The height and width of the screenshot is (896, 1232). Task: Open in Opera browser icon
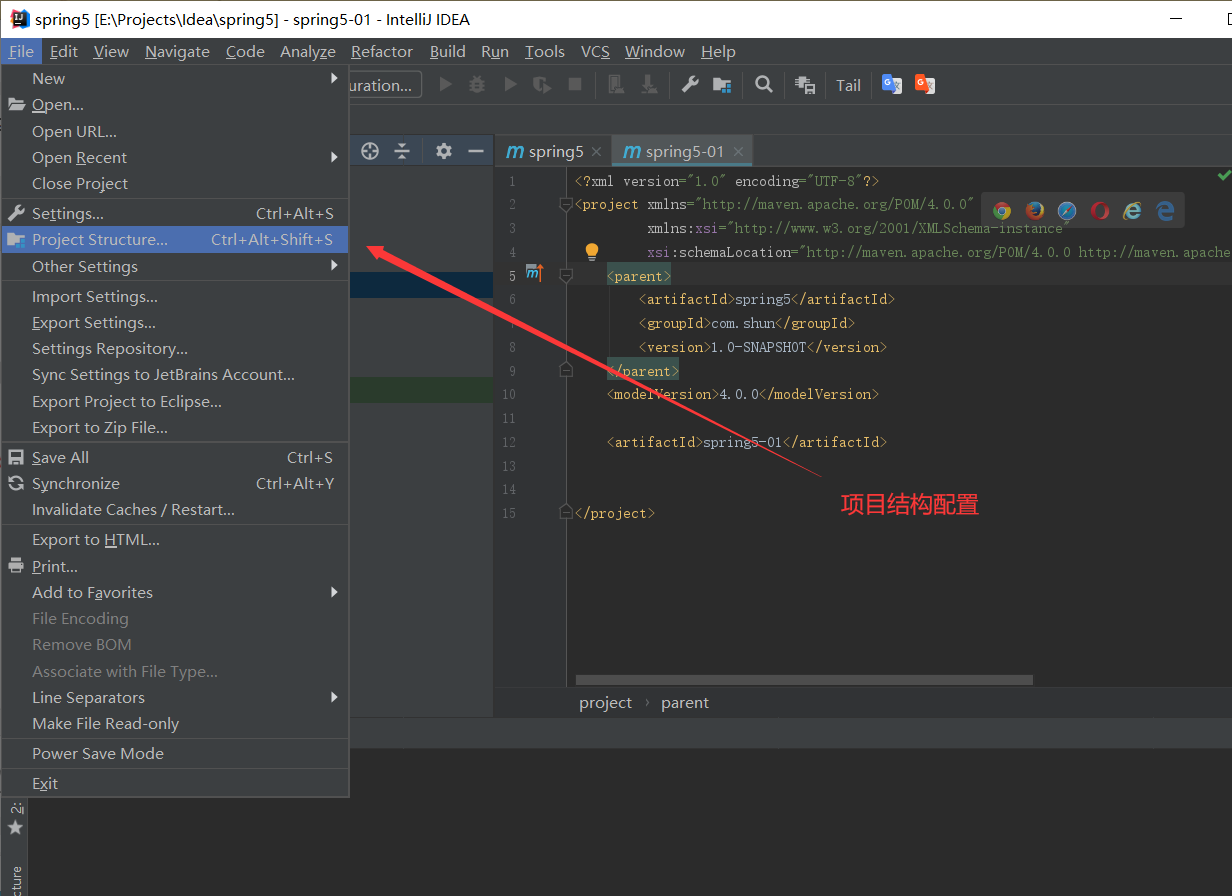coord(1100,210)
